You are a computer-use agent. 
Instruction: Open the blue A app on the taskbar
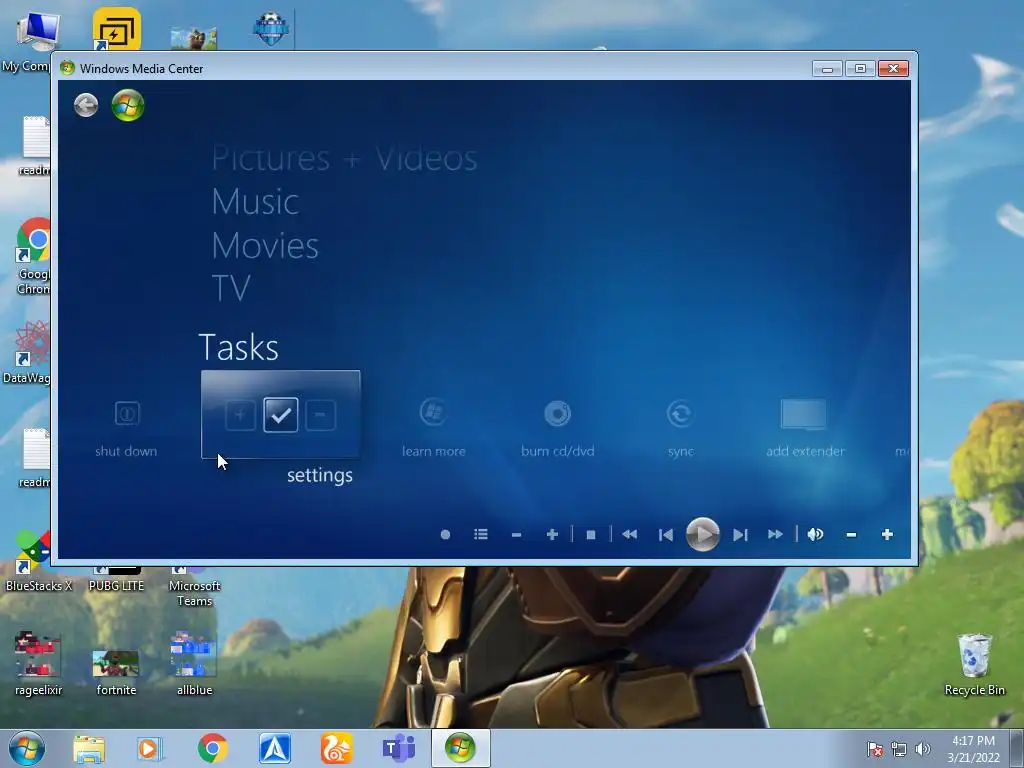tap(275, 749)
